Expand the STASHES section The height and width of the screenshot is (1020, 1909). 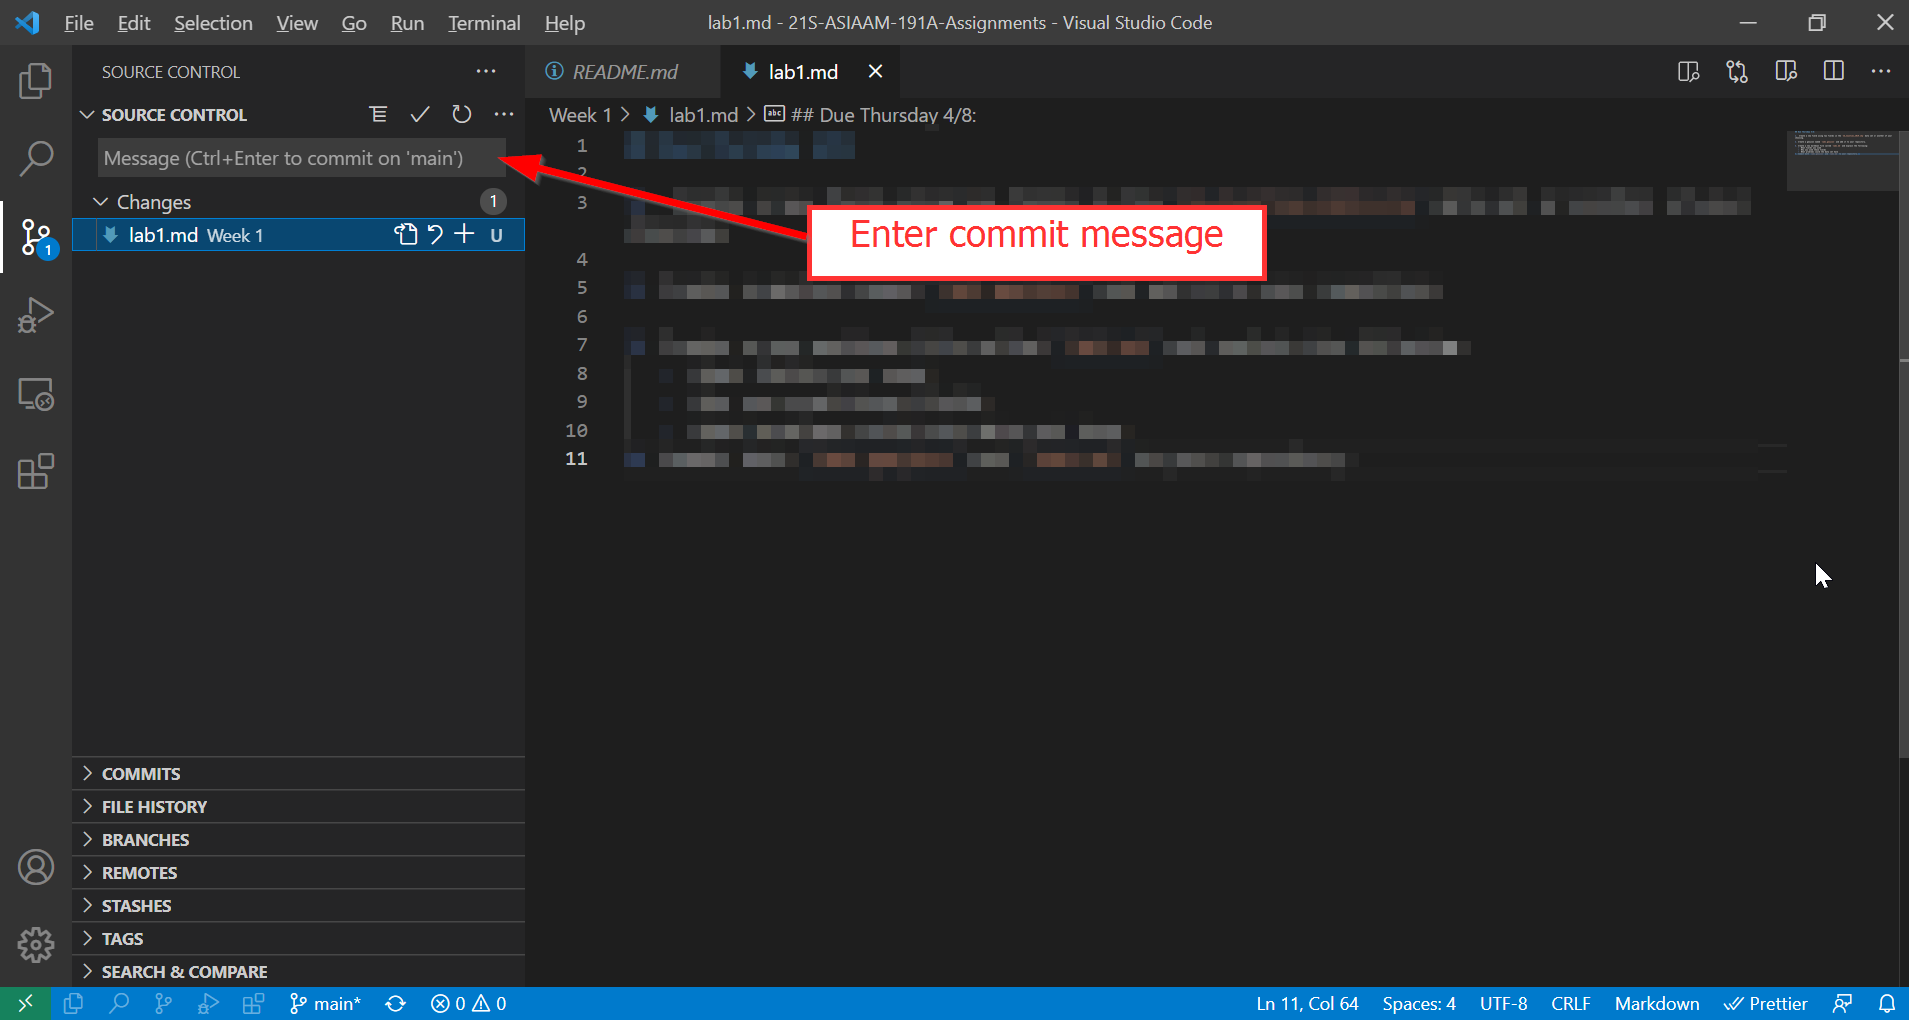(136, 906)
